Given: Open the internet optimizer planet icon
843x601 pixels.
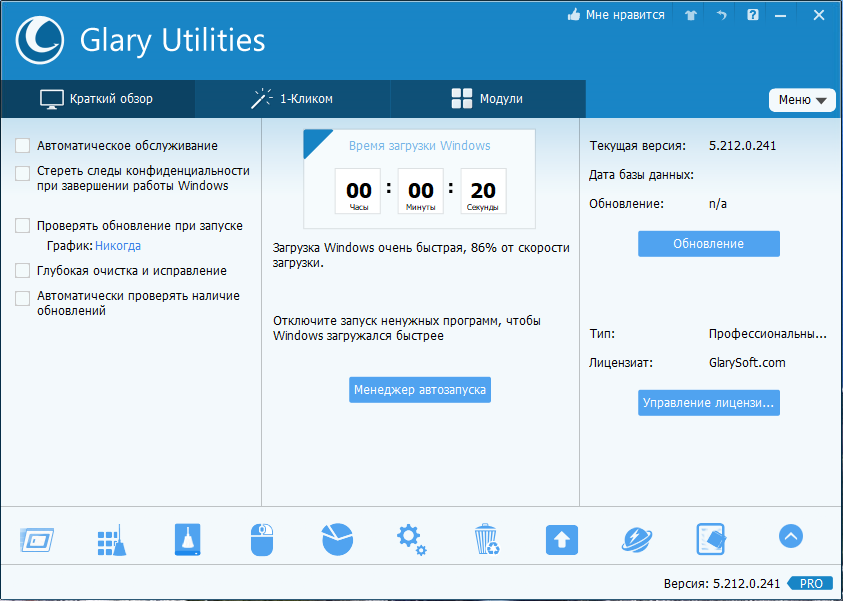Looking at the screenshot, I should [637, 539].
